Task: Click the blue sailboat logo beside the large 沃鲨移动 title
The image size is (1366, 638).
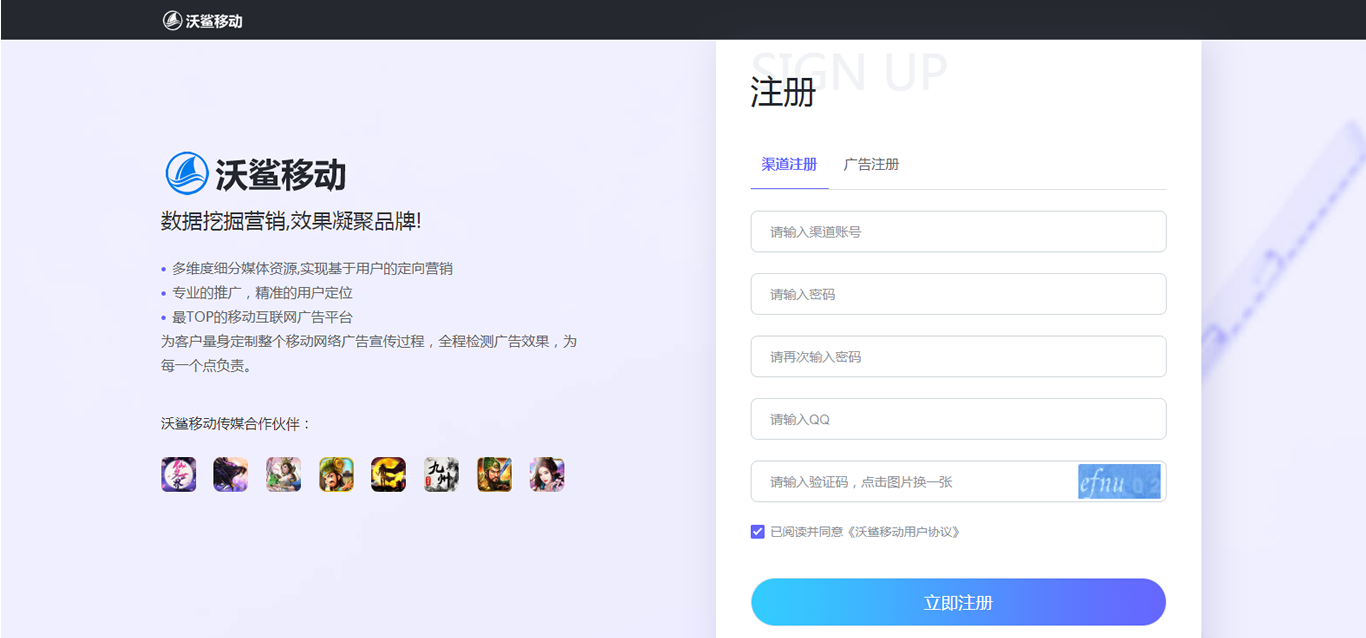Action: click(x=186, y=173)
